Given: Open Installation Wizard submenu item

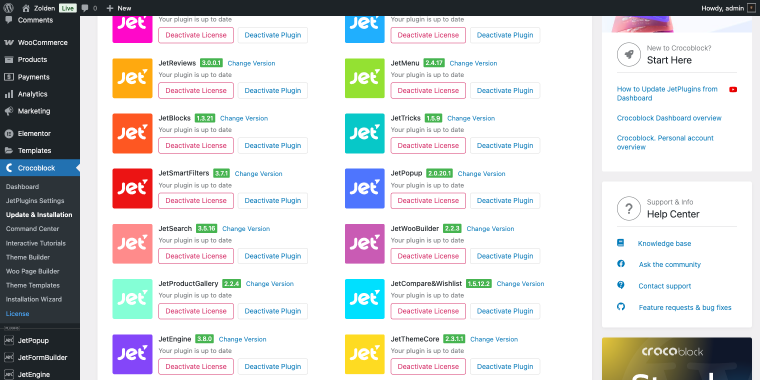Looking at the screenshot, I should click(34, 300).
